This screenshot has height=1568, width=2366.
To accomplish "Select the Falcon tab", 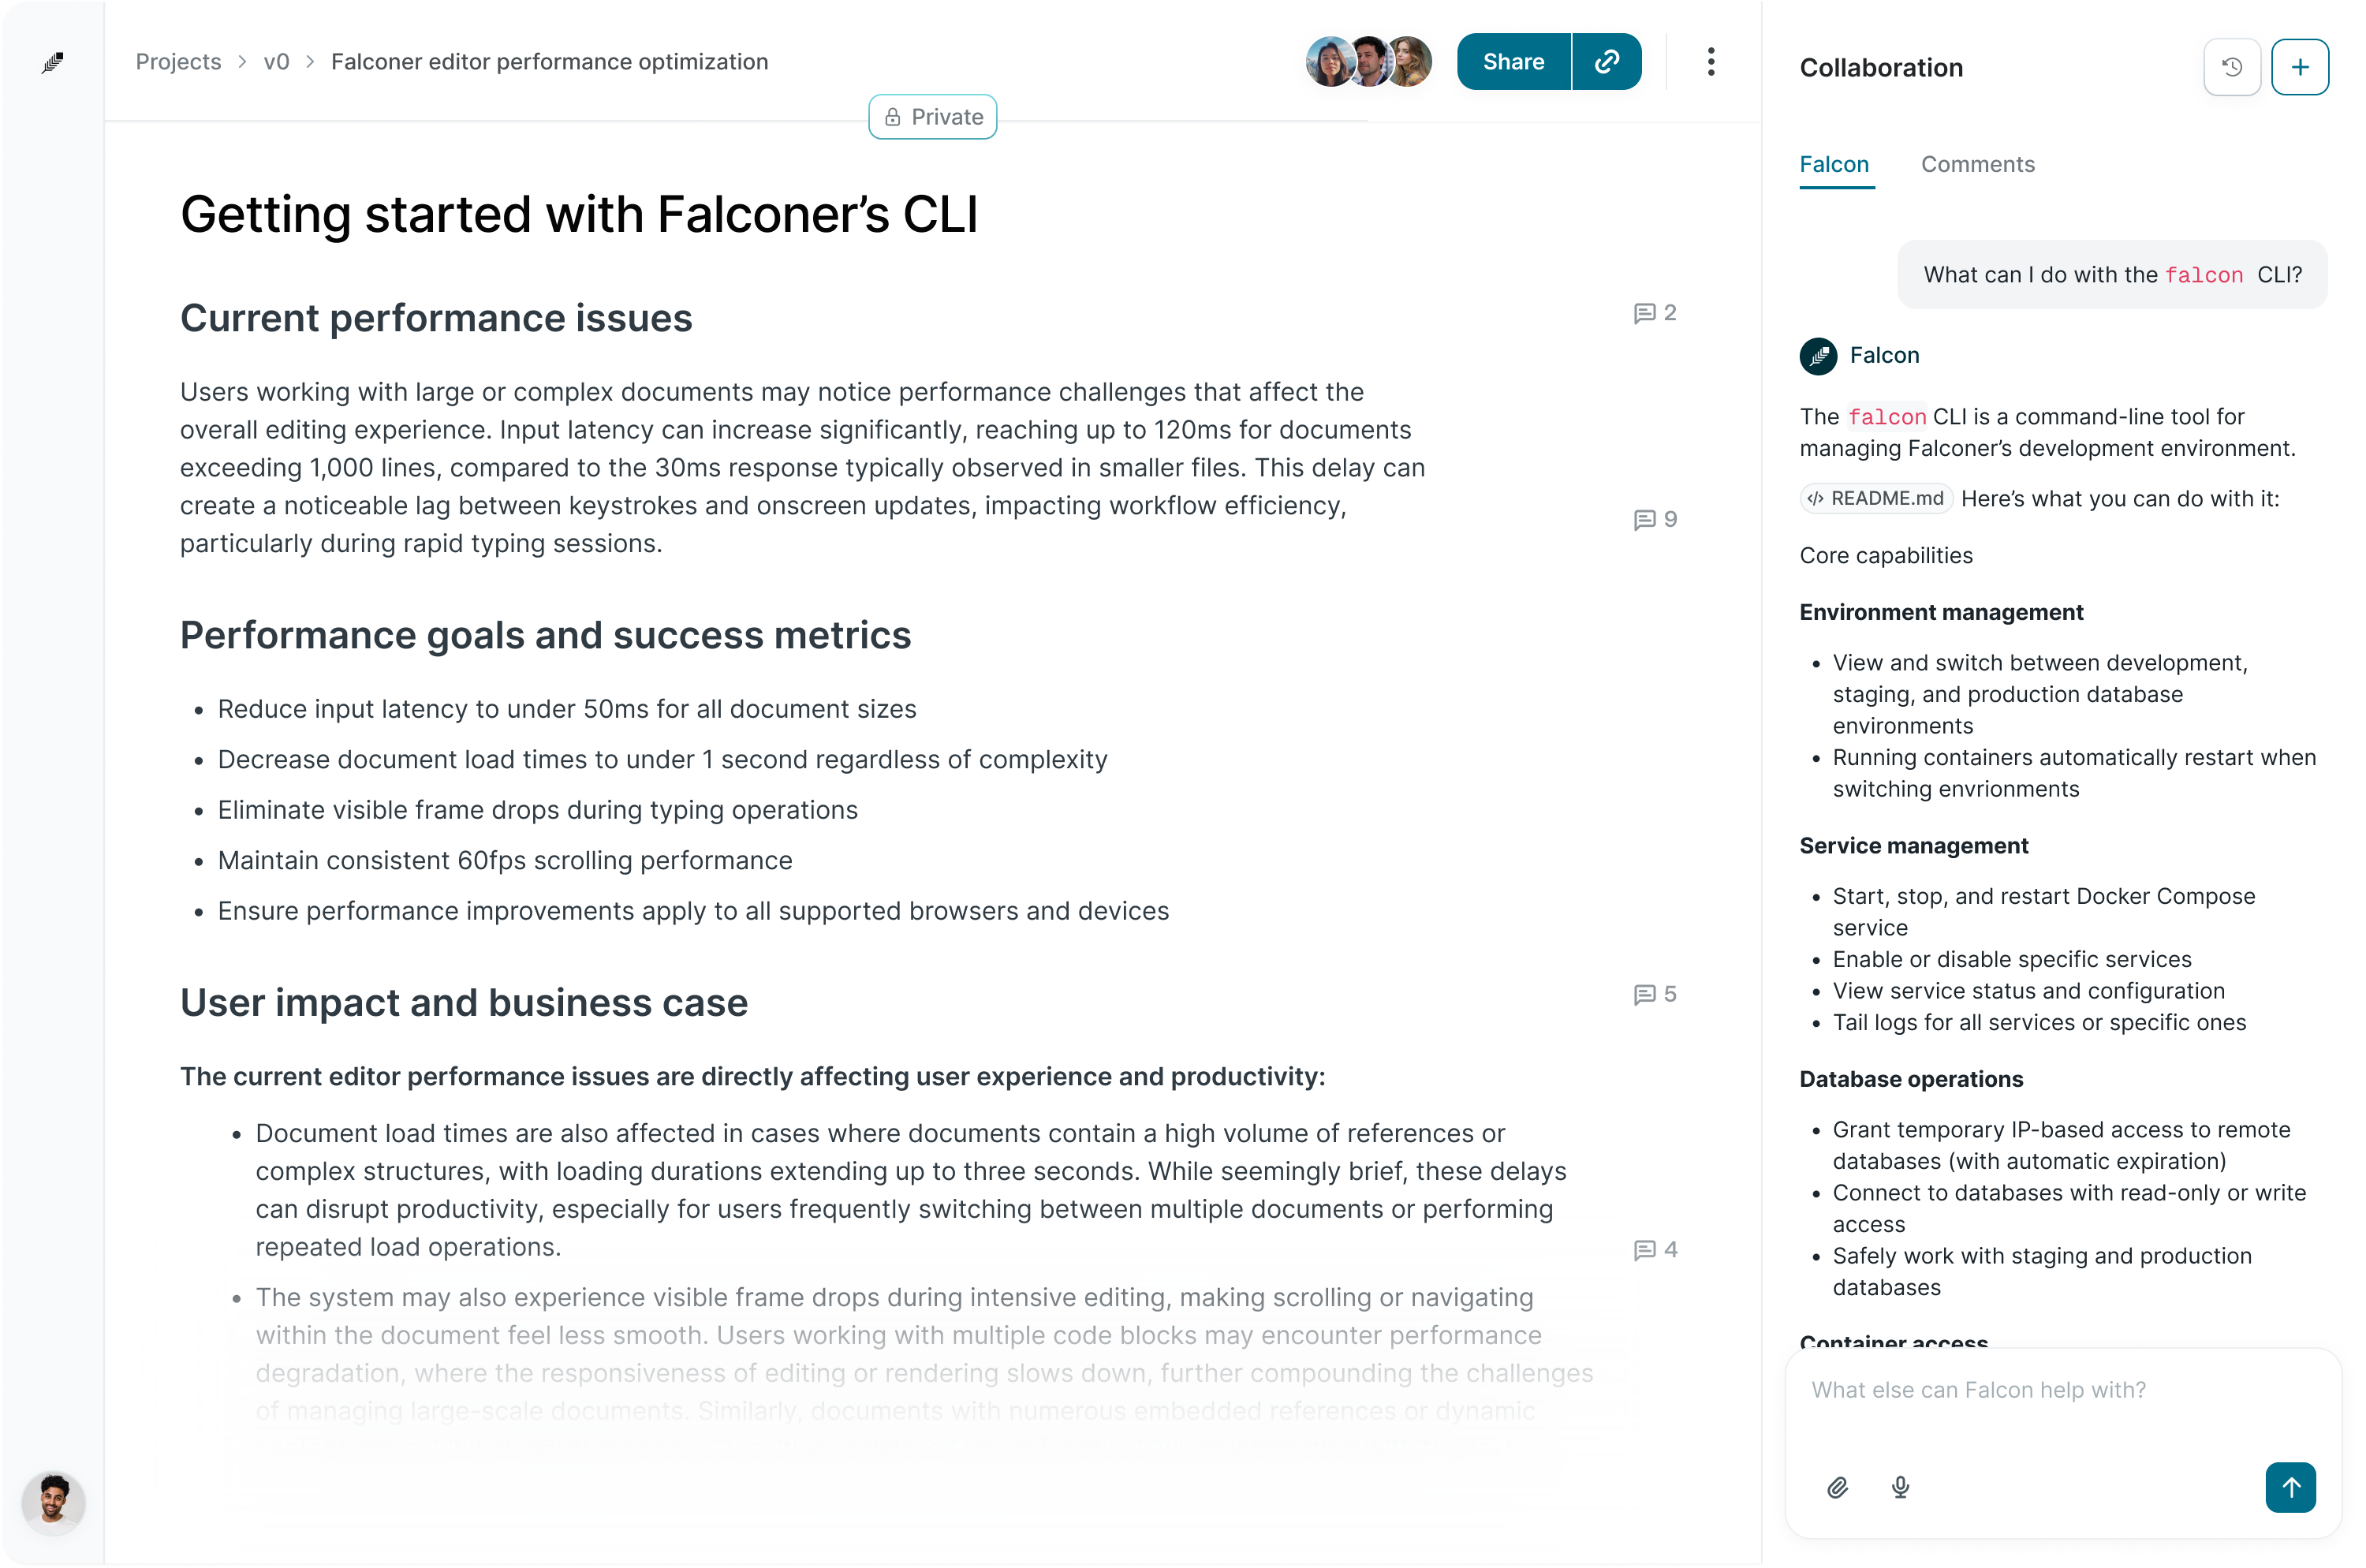I will pyautogui.click(x=1834, y=164).
